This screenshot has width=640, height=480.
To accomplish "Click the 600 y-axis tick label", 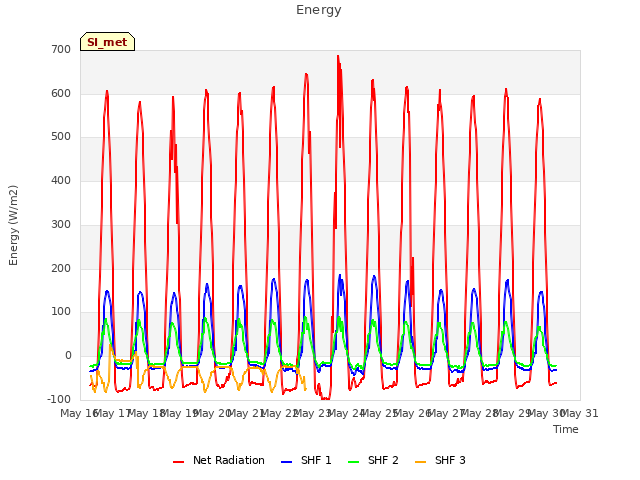I will (61, 93).
